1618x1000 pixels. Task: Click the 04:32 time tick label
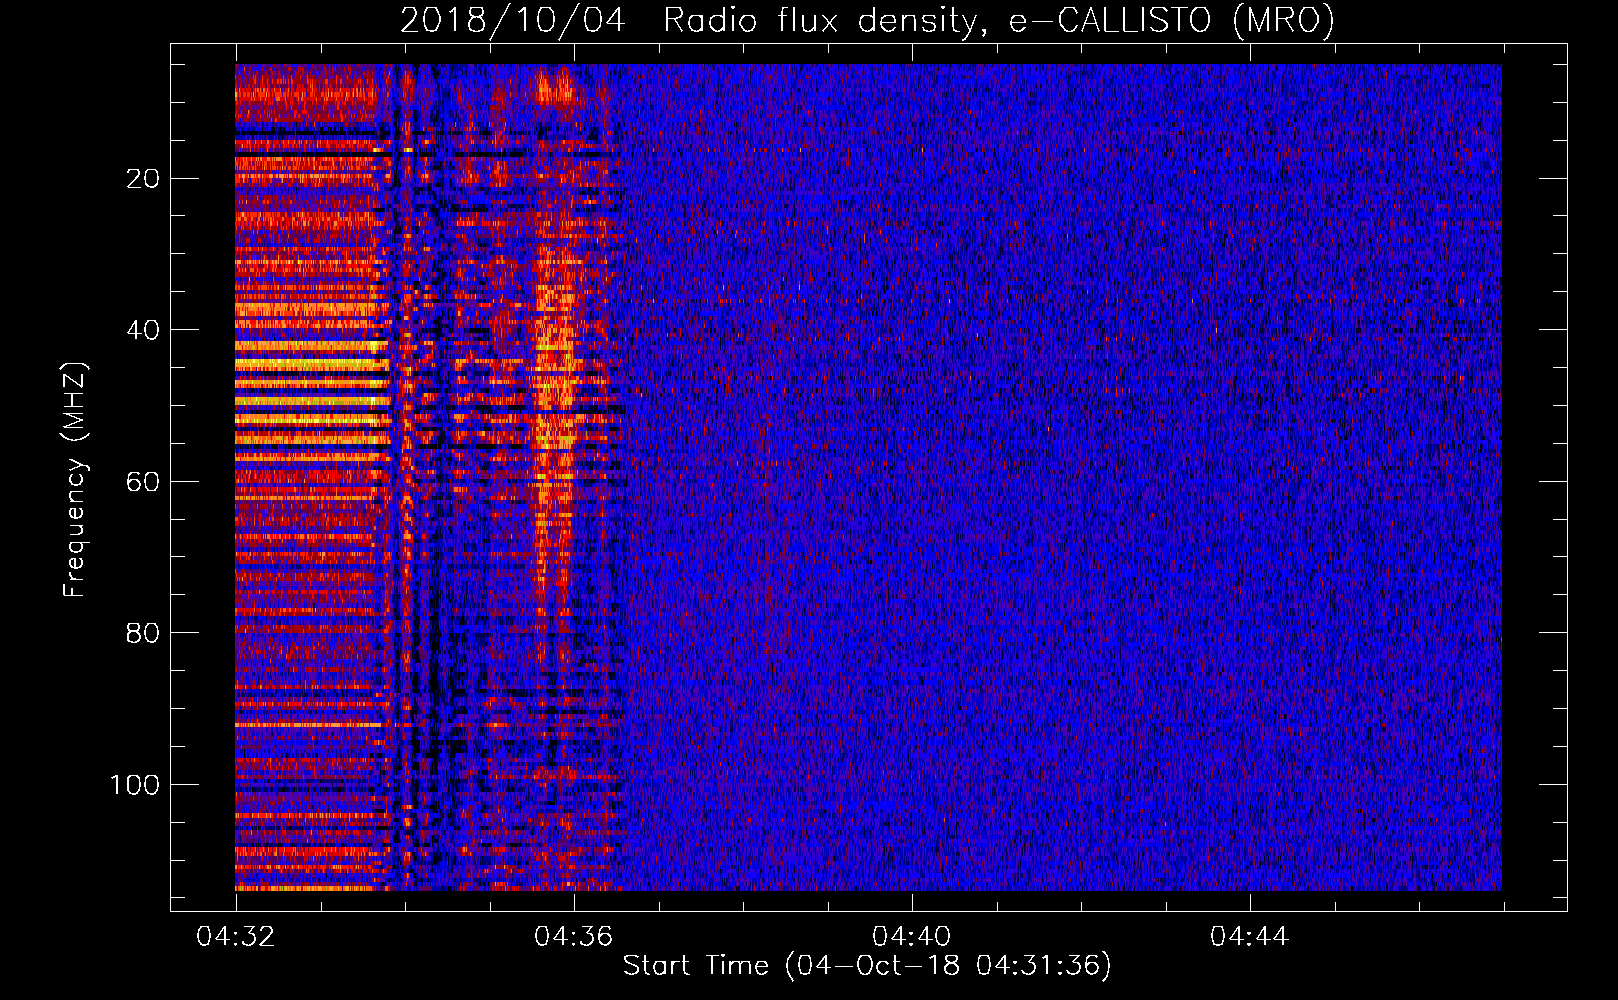[x=236, y=937]
